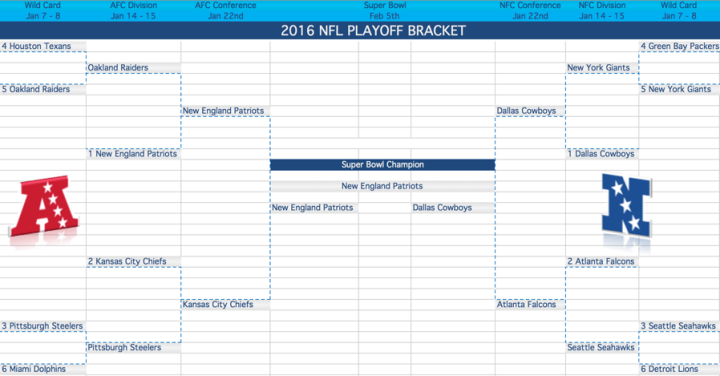Select the 6 Miami Dolphins cell
The image size is (720, 376).
pos(43,369)
